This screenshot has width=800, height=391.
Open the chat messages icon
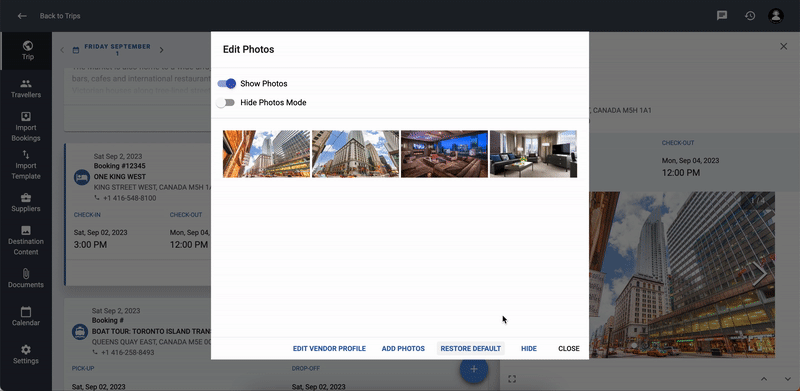click(722, 16)
